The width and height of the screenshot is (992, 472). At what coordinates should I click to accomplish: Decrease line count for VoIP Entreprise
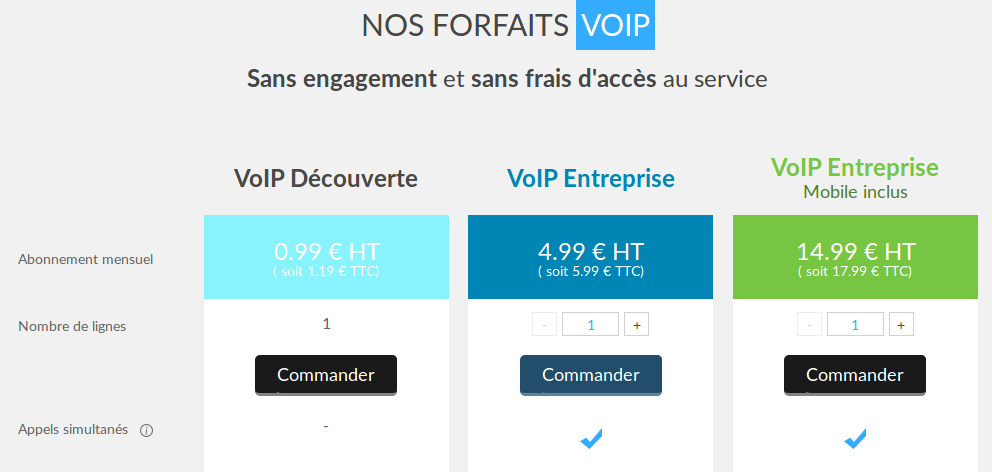544,325
